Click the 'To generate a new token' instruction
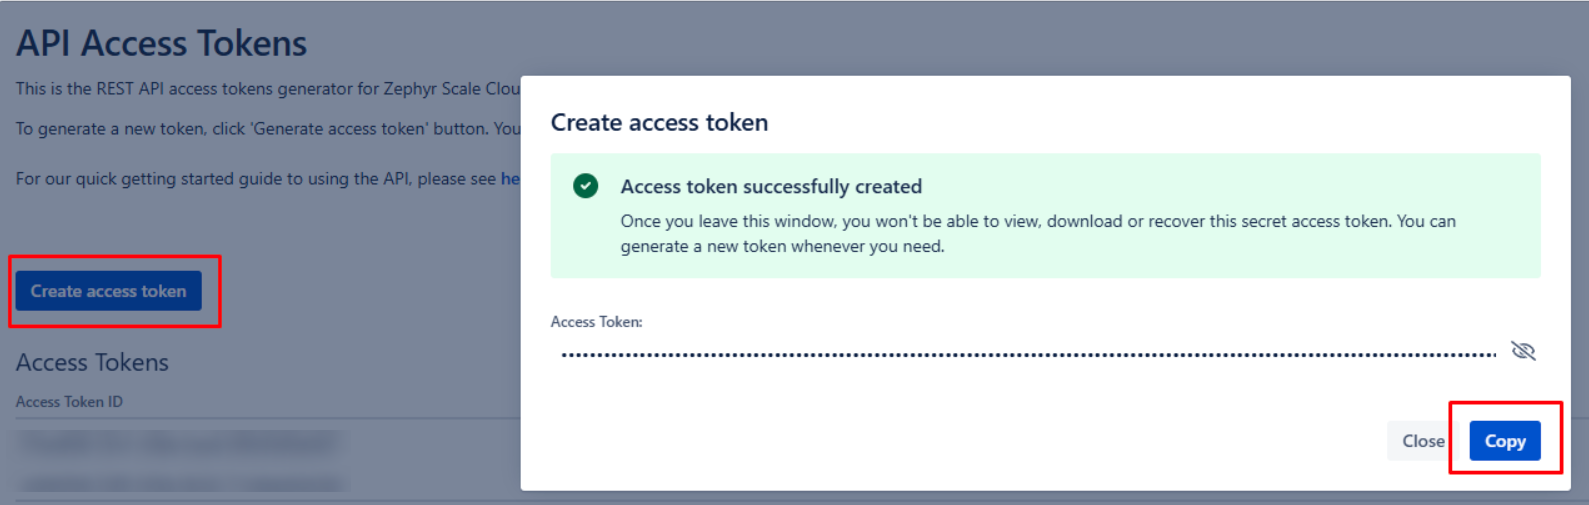The width and height of the screenshot is (1589, 505). (268, 129)
